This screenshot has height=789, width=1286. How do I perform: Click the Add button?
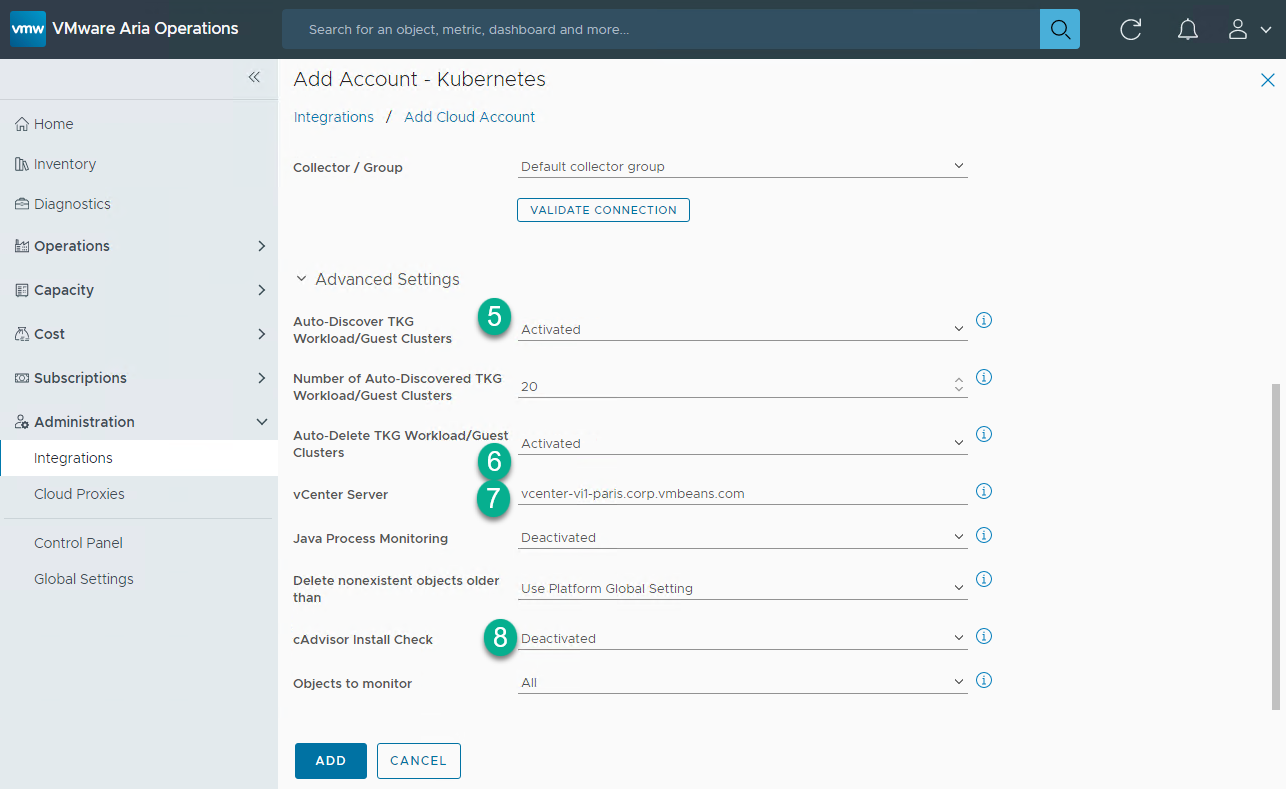[330, 760]
